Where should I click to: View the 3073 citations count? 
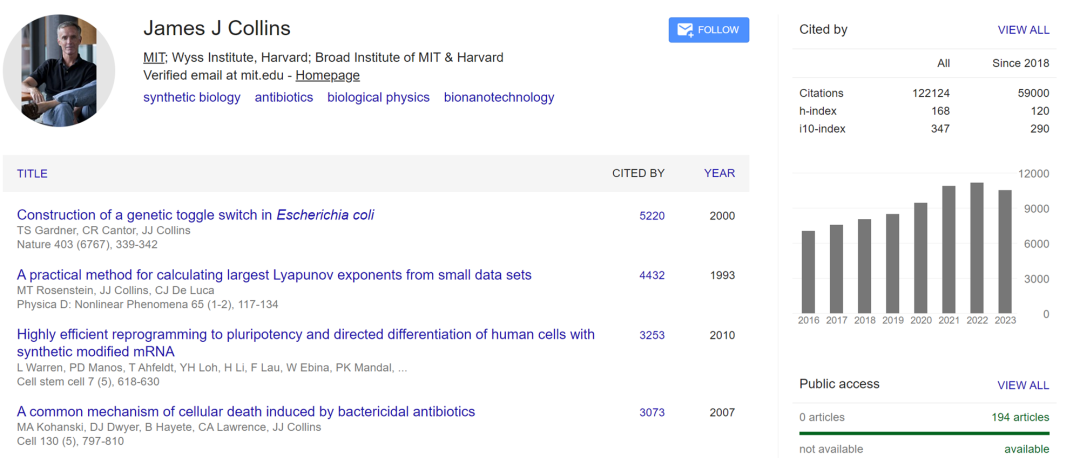point(652,412)
